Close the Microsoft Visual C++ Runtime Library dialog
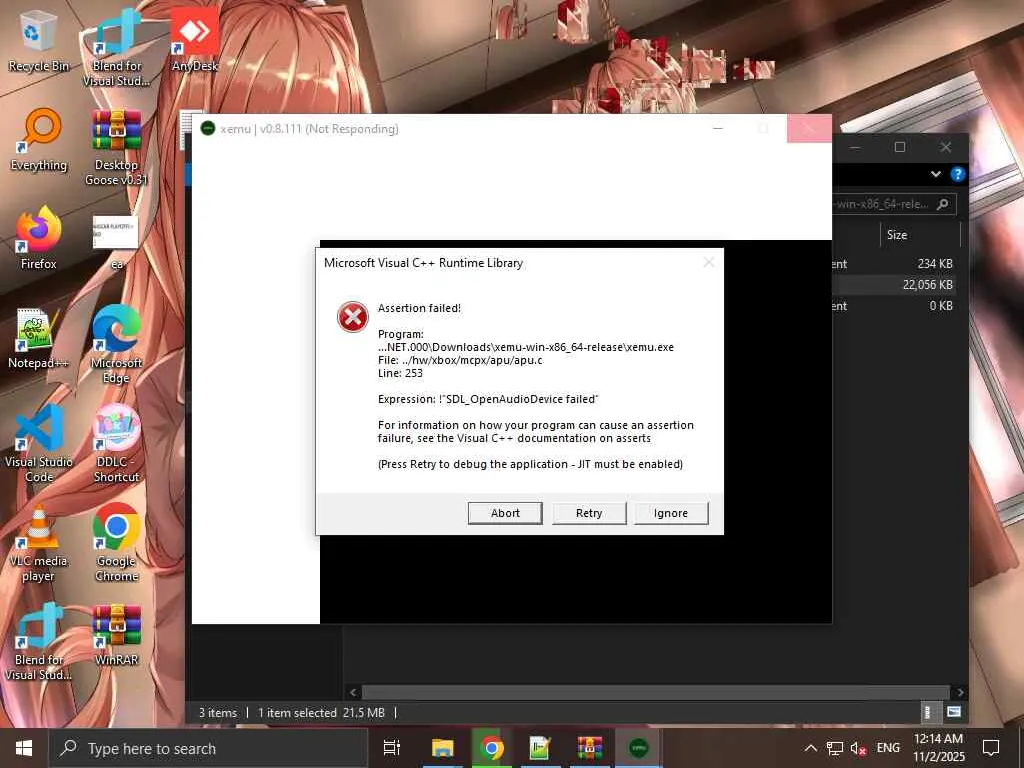 coord(709,263)
